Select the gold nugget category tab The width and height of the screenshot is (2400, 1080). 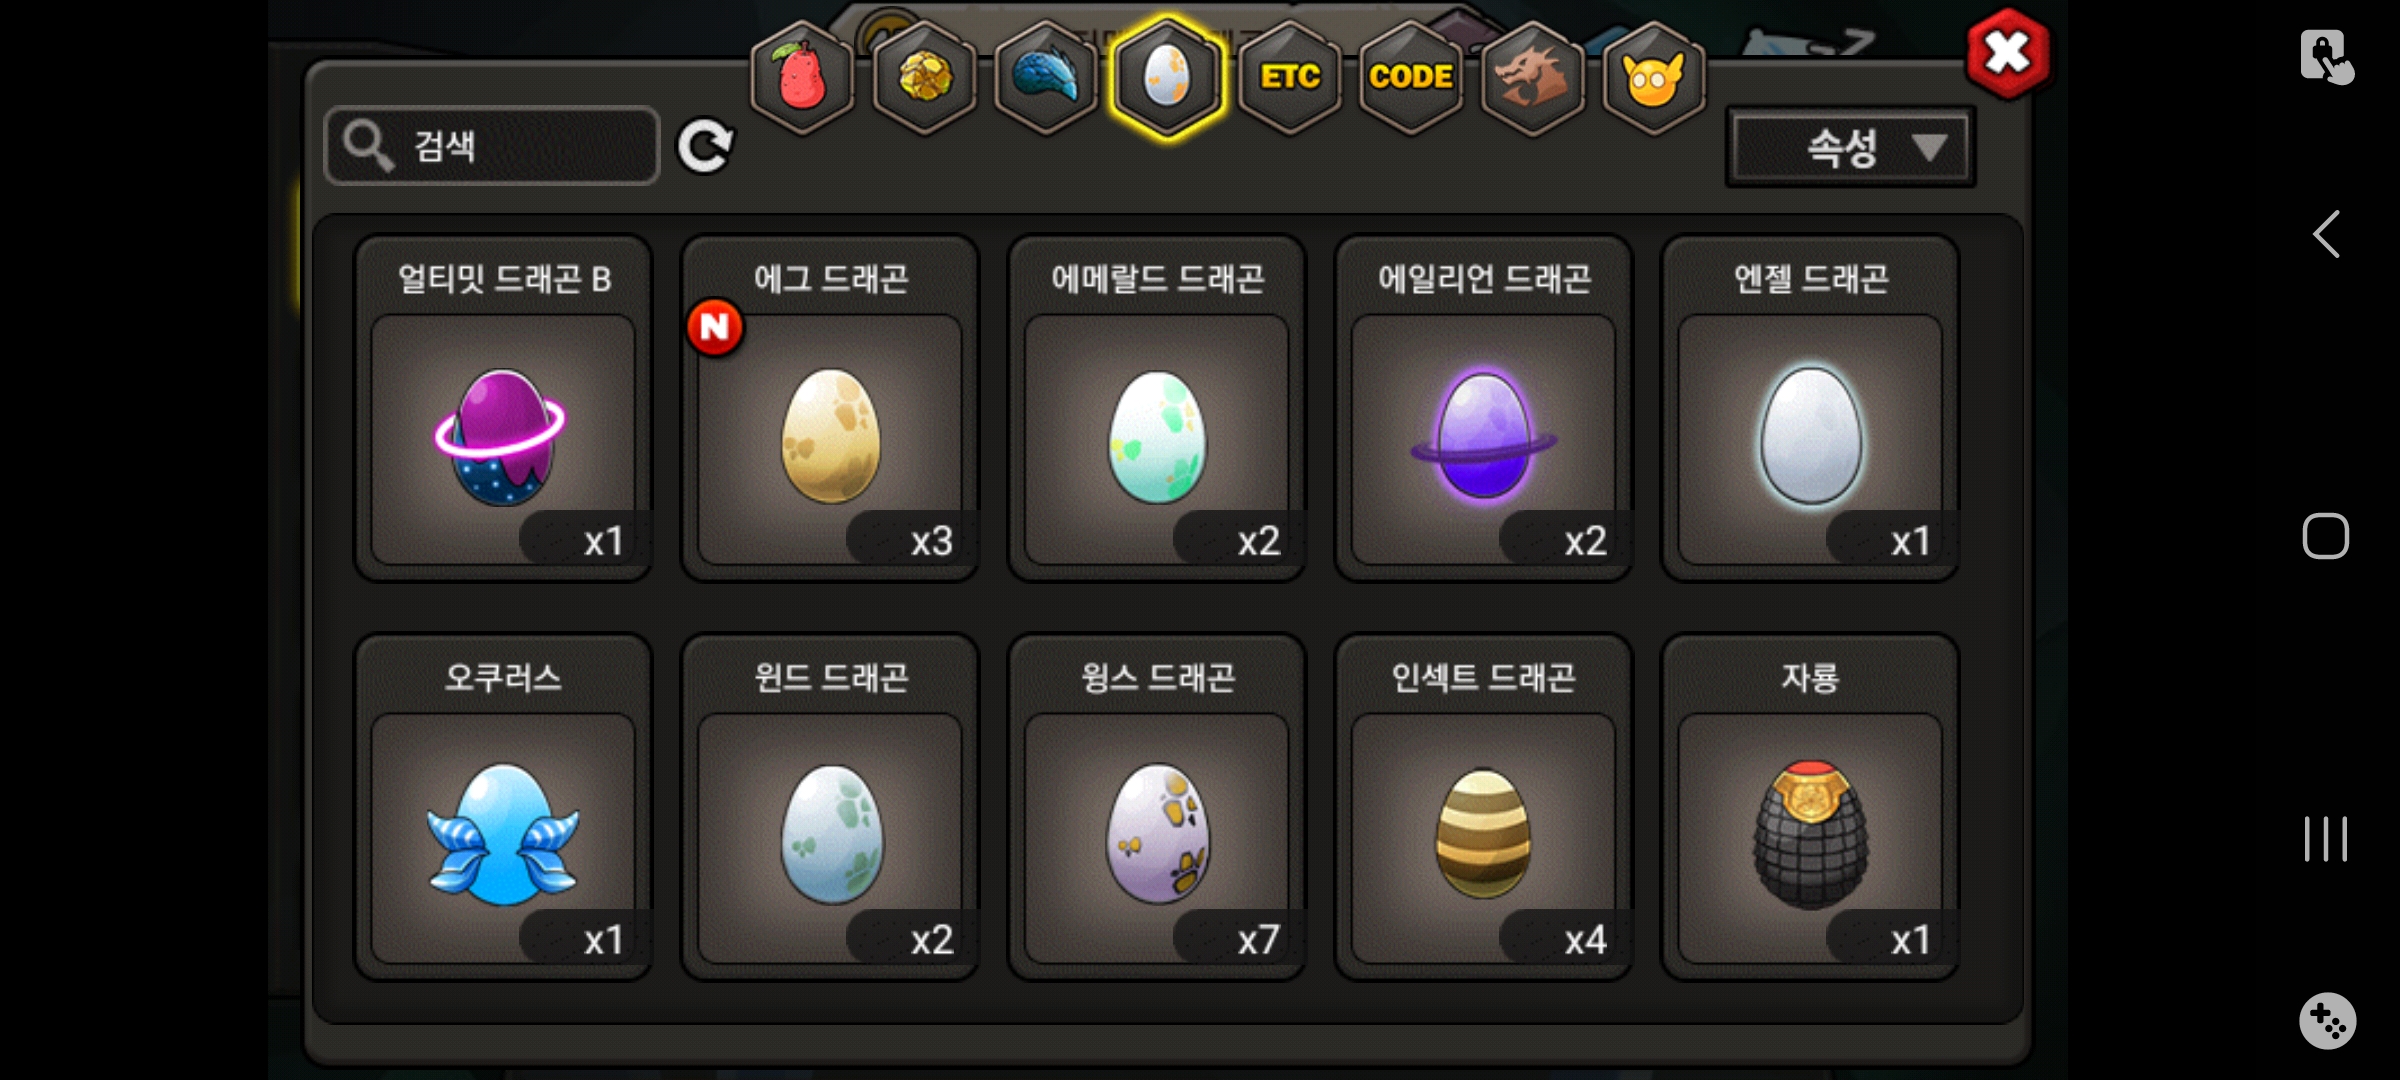pos(924,77)
